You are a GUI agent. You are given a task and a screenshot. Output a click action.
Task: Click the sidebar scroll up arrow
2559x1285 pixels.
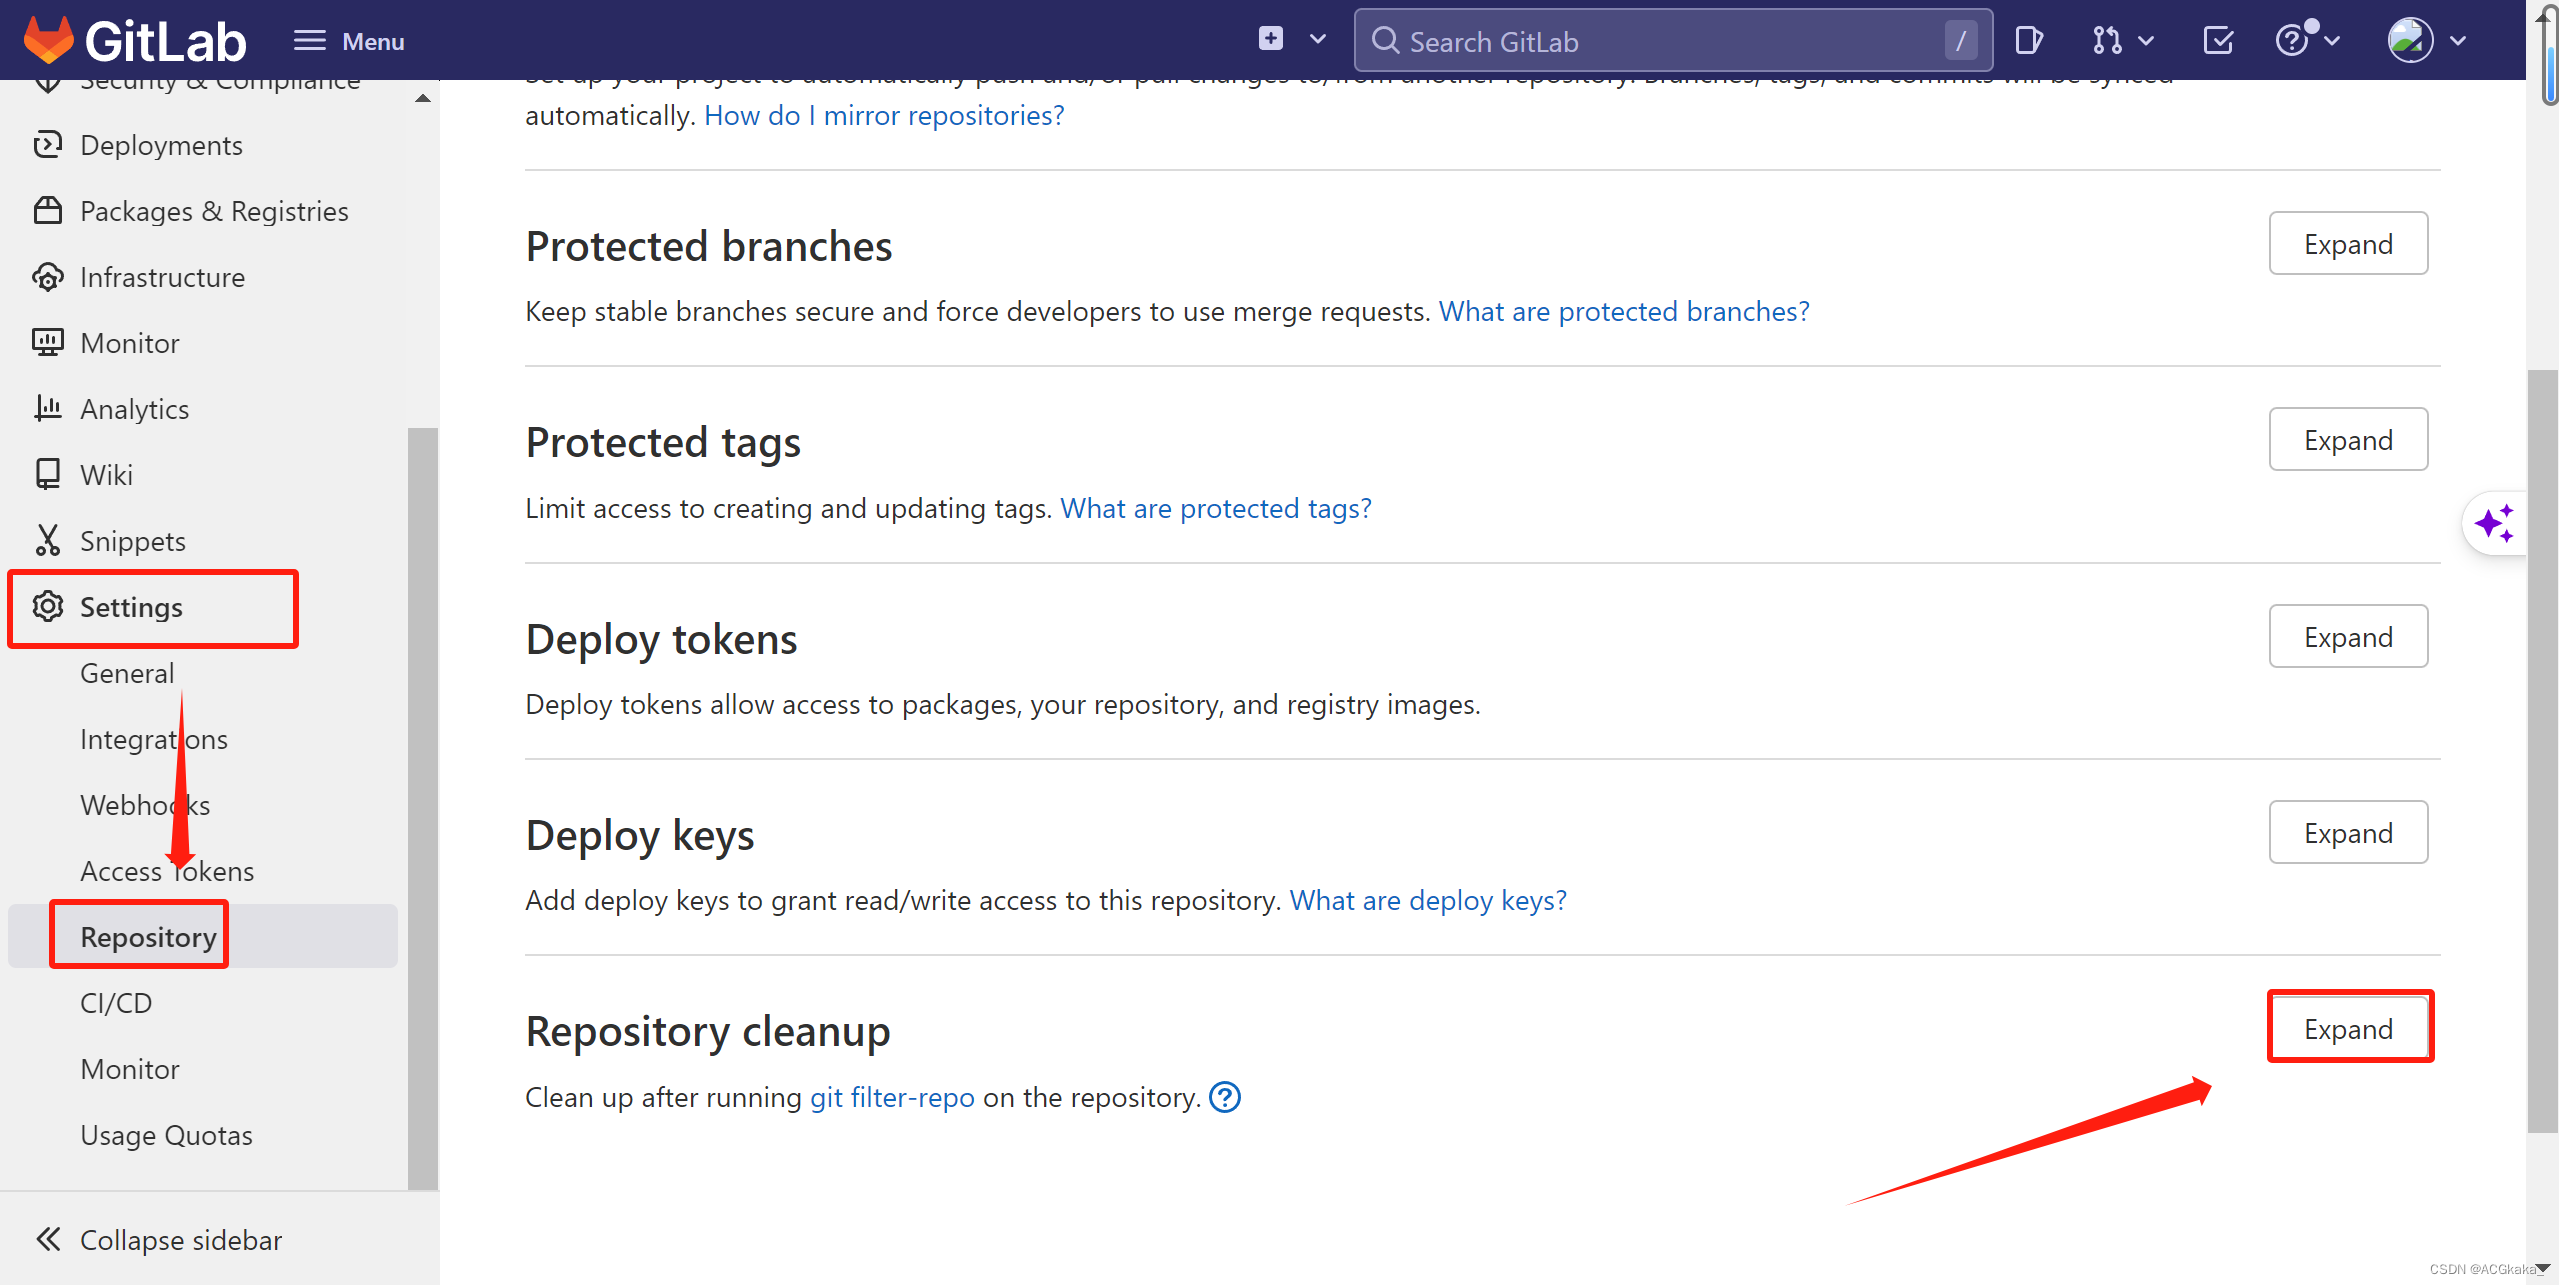point(423,98)
